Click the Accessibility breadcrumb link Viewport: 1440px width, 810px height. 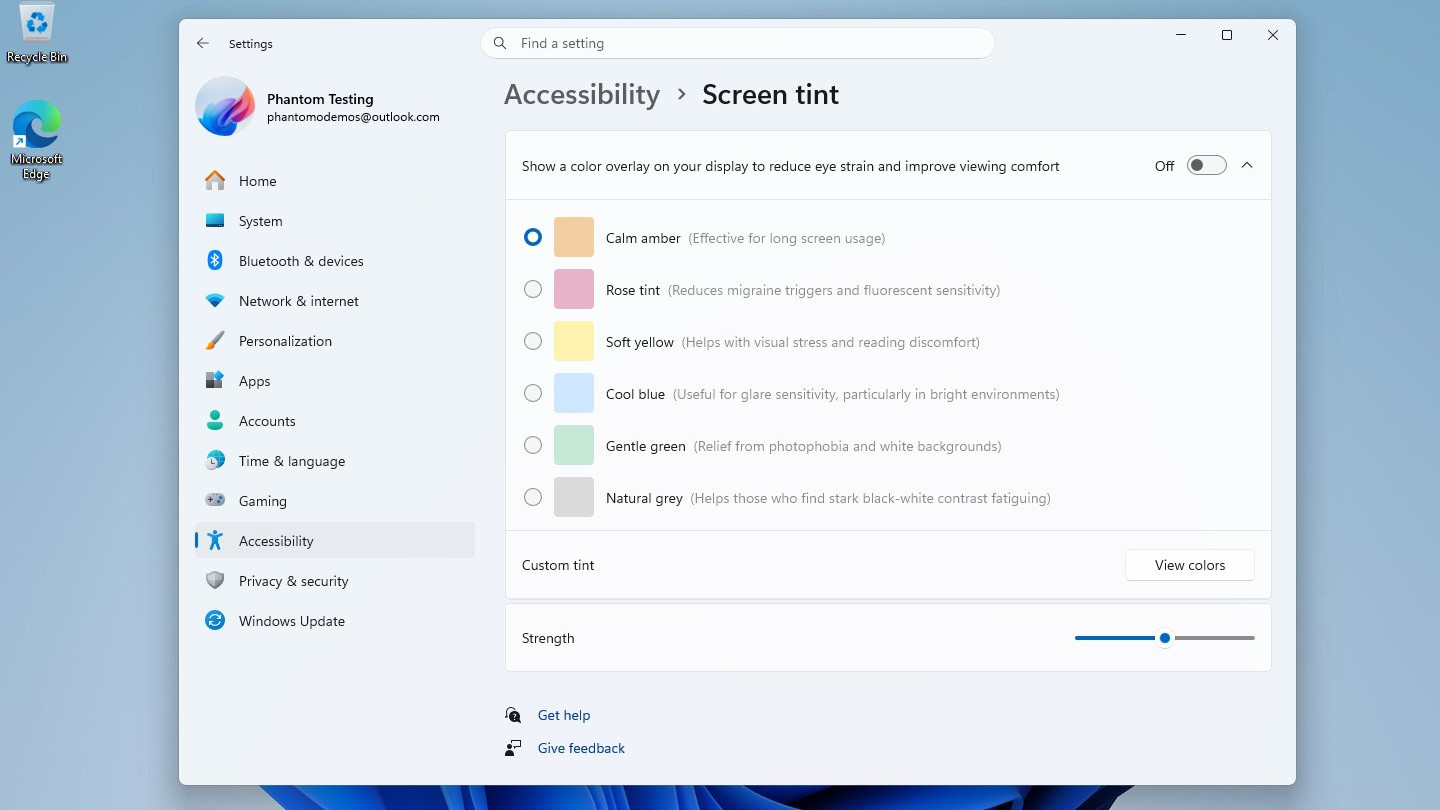click(x=581, y=94)
